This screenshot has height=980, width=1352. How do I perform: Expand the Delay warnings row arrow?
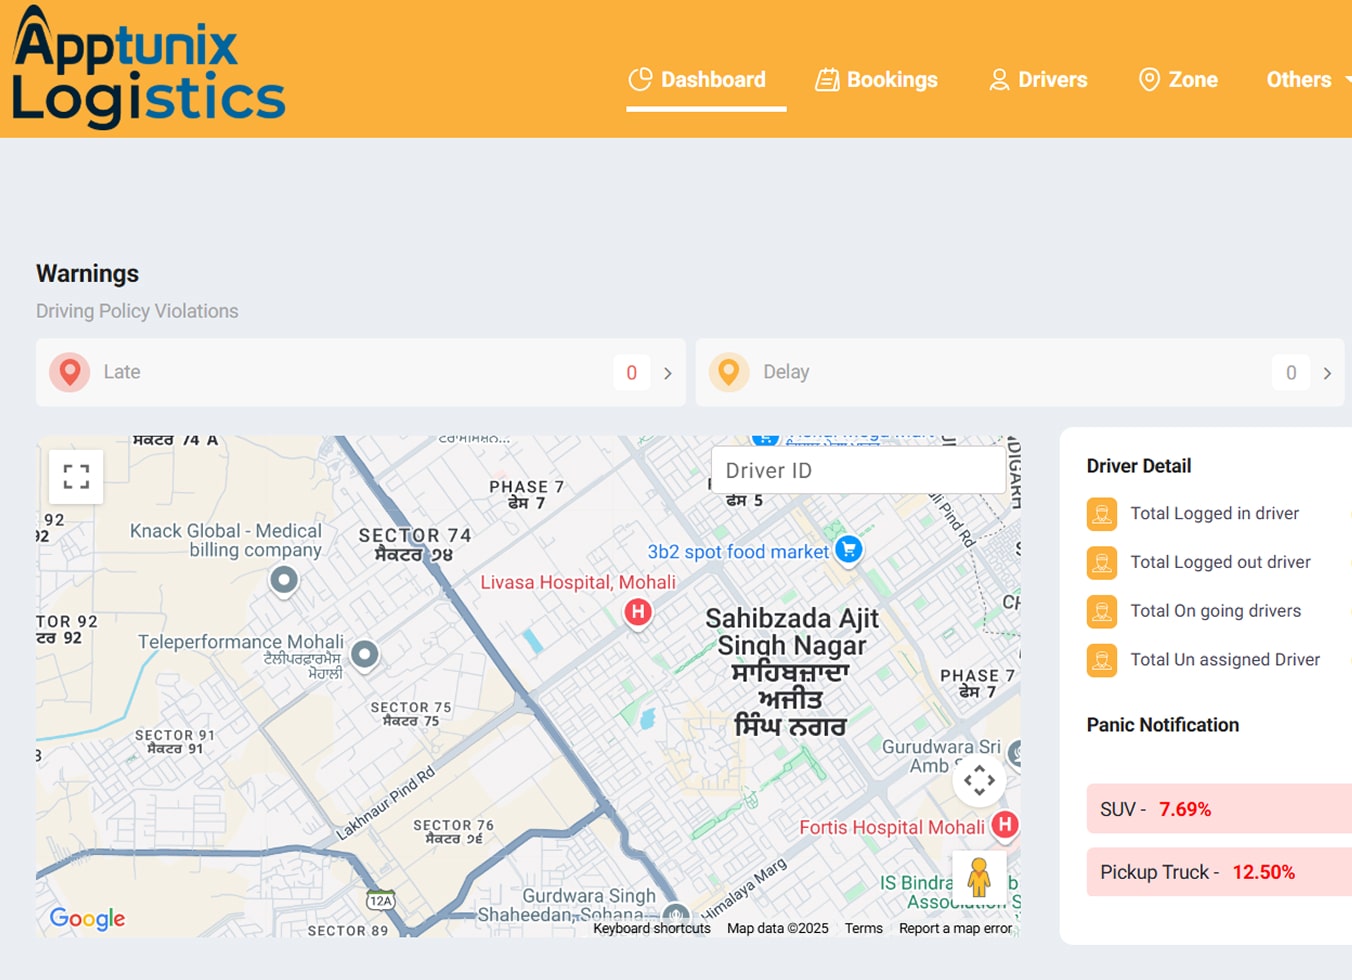click(1327, 373)
